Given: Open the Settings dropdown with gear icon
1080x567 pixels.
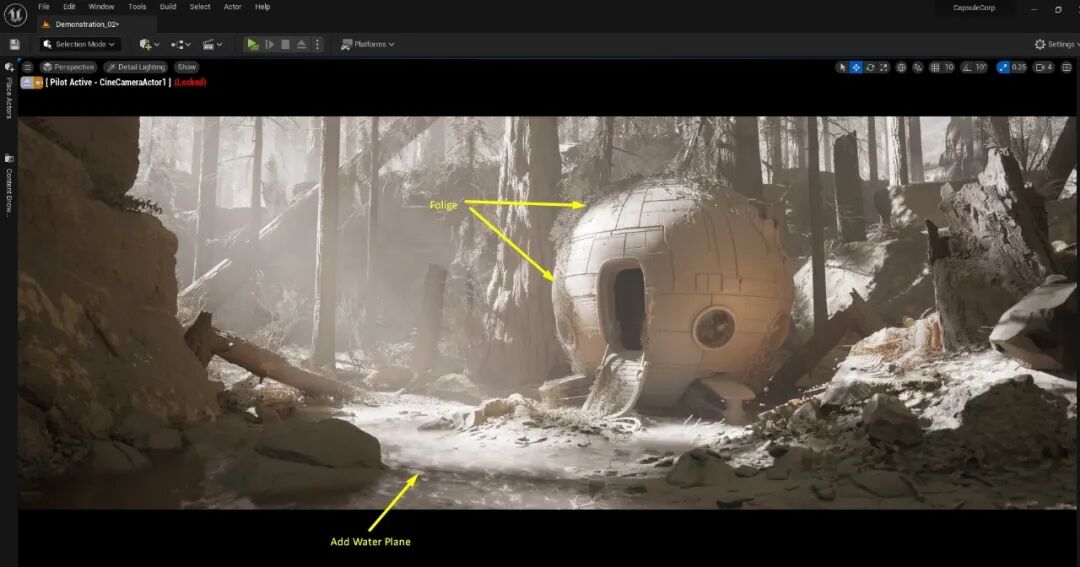Looking at the screenshot, I should (1057, 44).
